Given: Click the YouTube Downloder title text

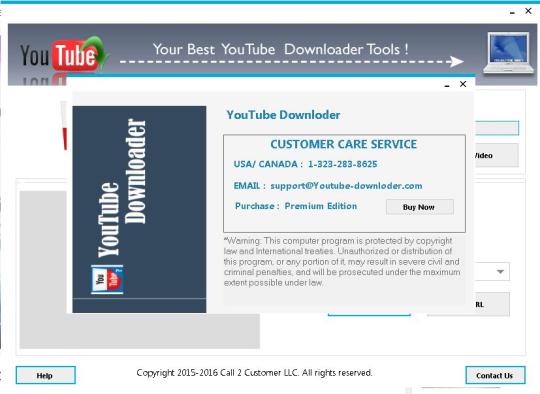Looking at the screenshot, I should pyautogui.click(x=283, y=115).
